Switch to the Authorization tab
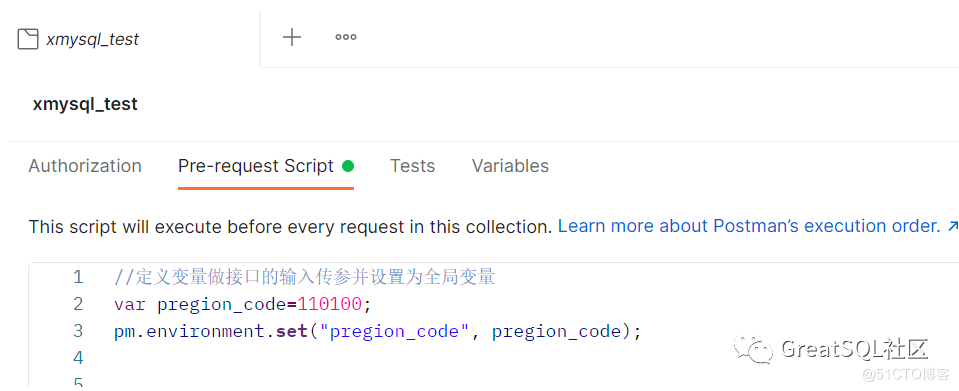The image size is (959, 391). [x=85, y=166]
